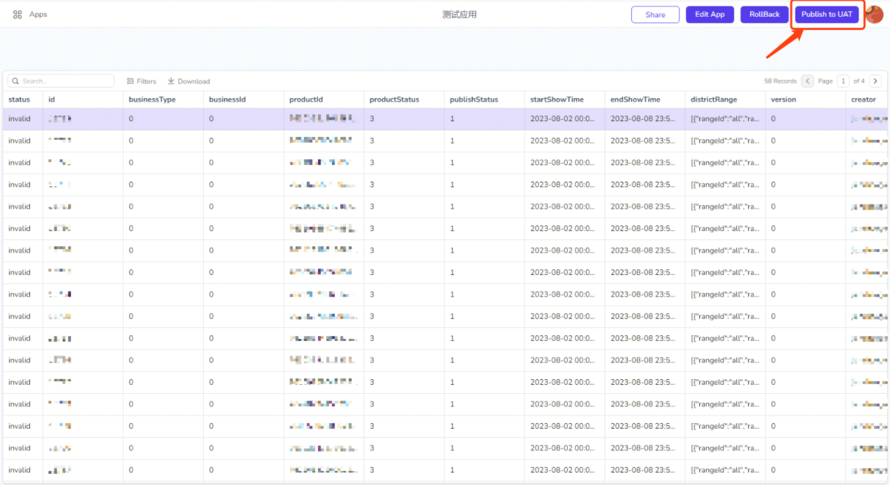
Task: Click Publish to UAT button
Action: (826, 15)
